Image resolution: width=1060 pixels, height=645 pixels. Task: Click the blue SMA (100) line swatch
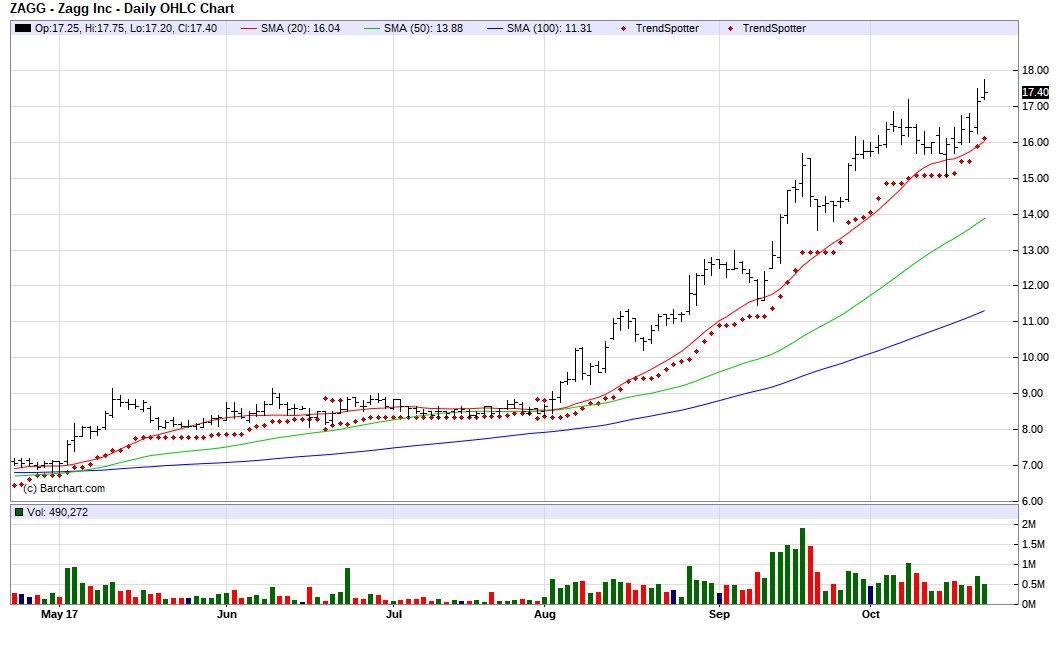(495, 28)
